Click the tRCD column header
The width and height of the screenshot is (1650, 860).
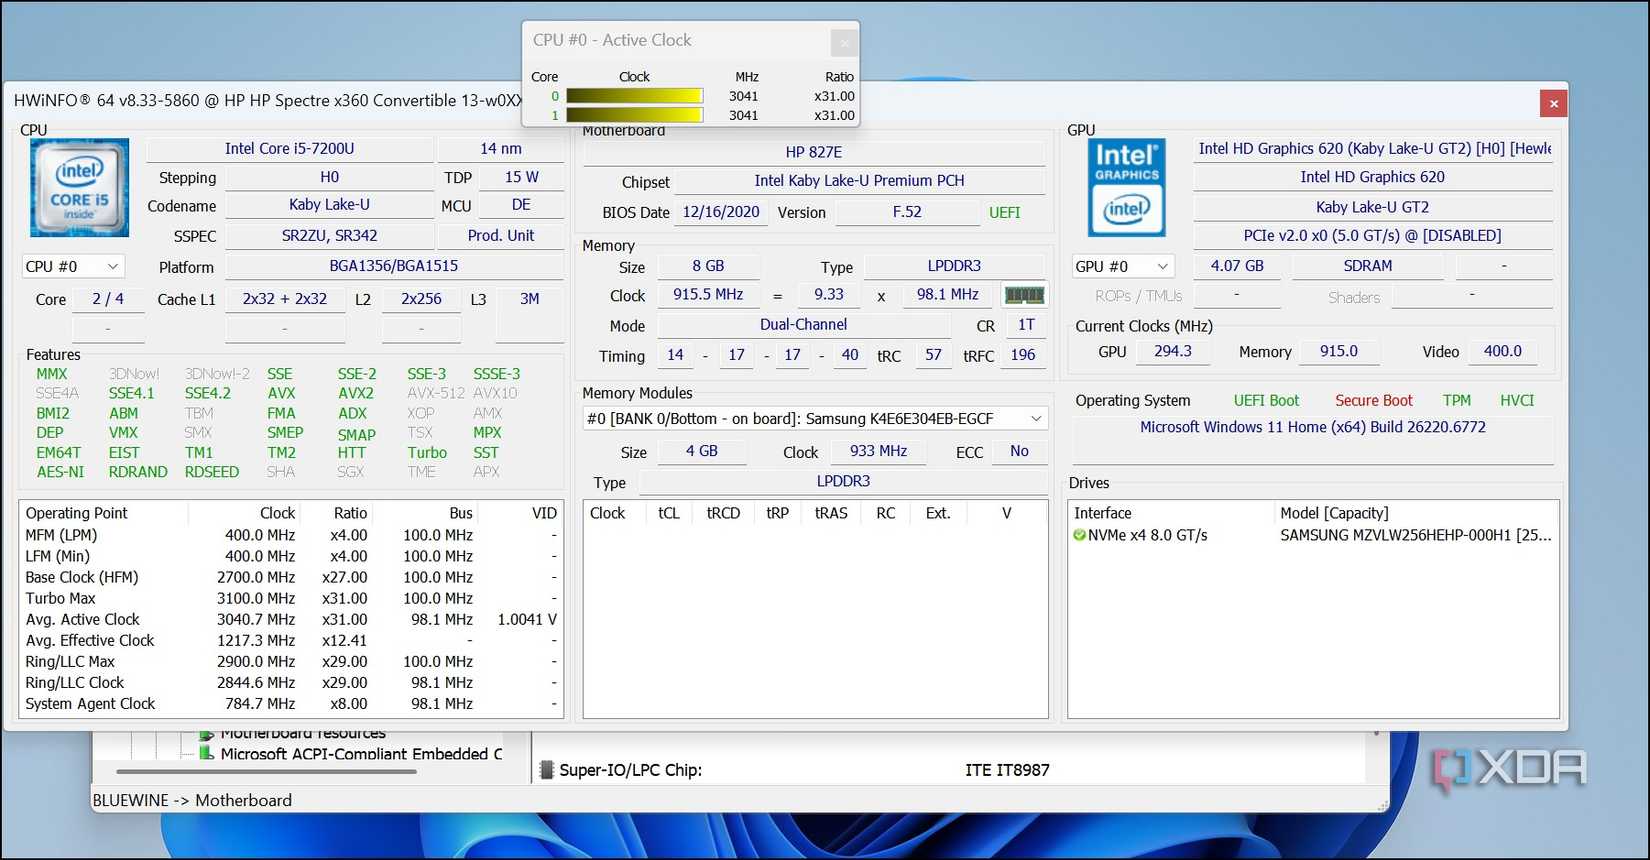coord(723,513)
